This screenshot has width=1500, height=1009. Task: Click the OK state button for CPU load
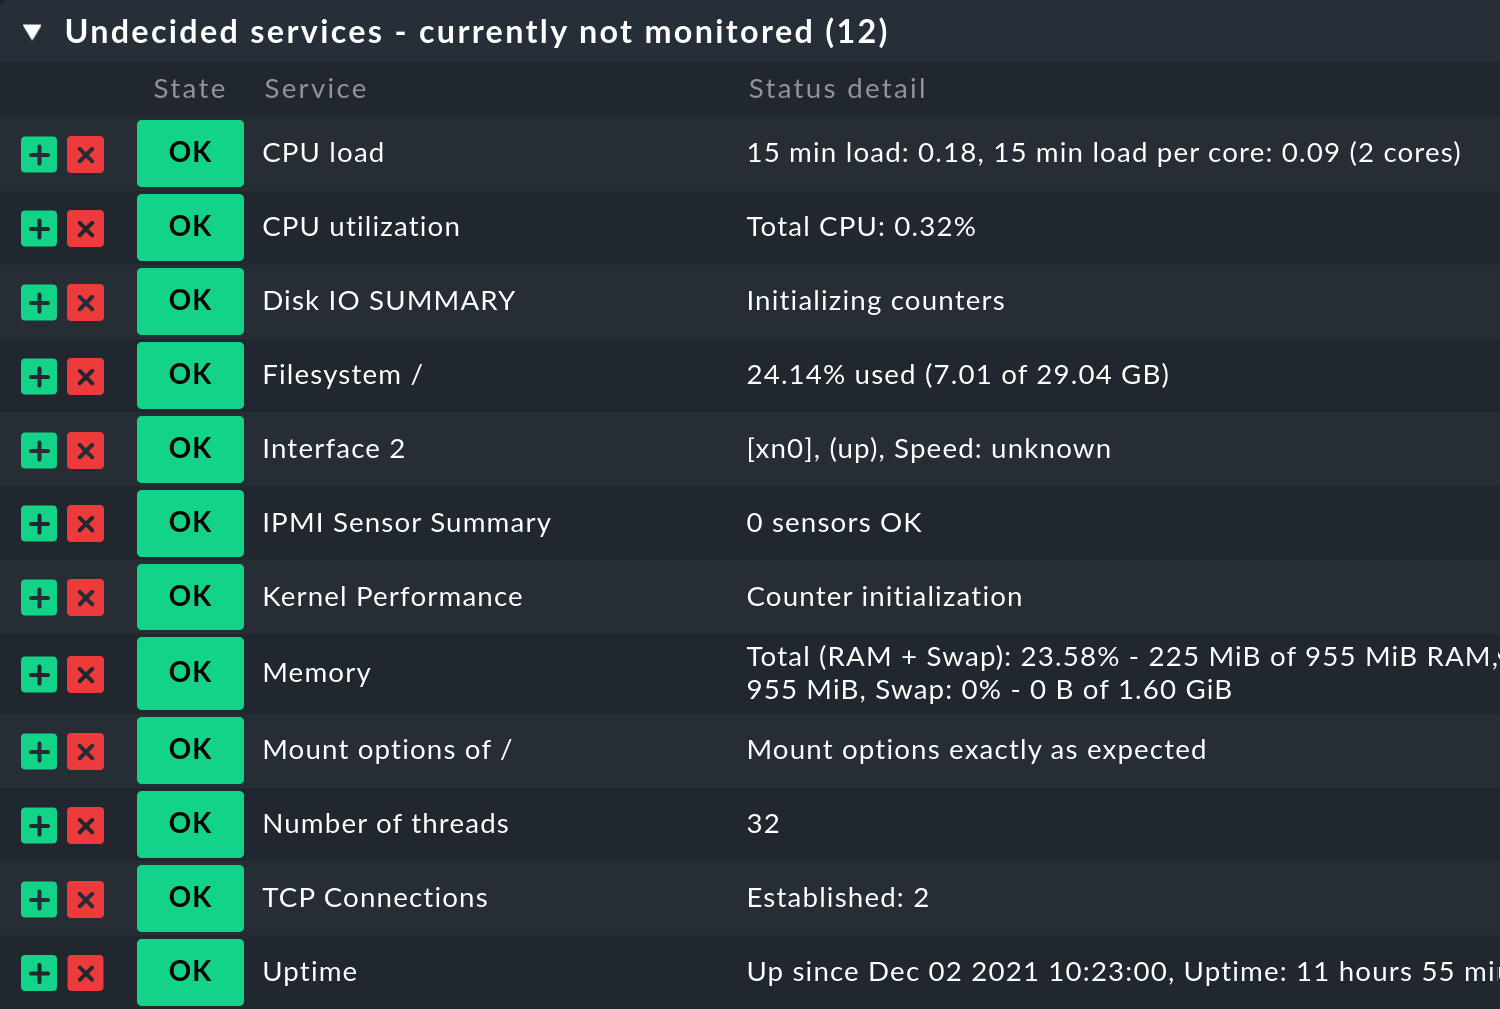click(190, 153)
